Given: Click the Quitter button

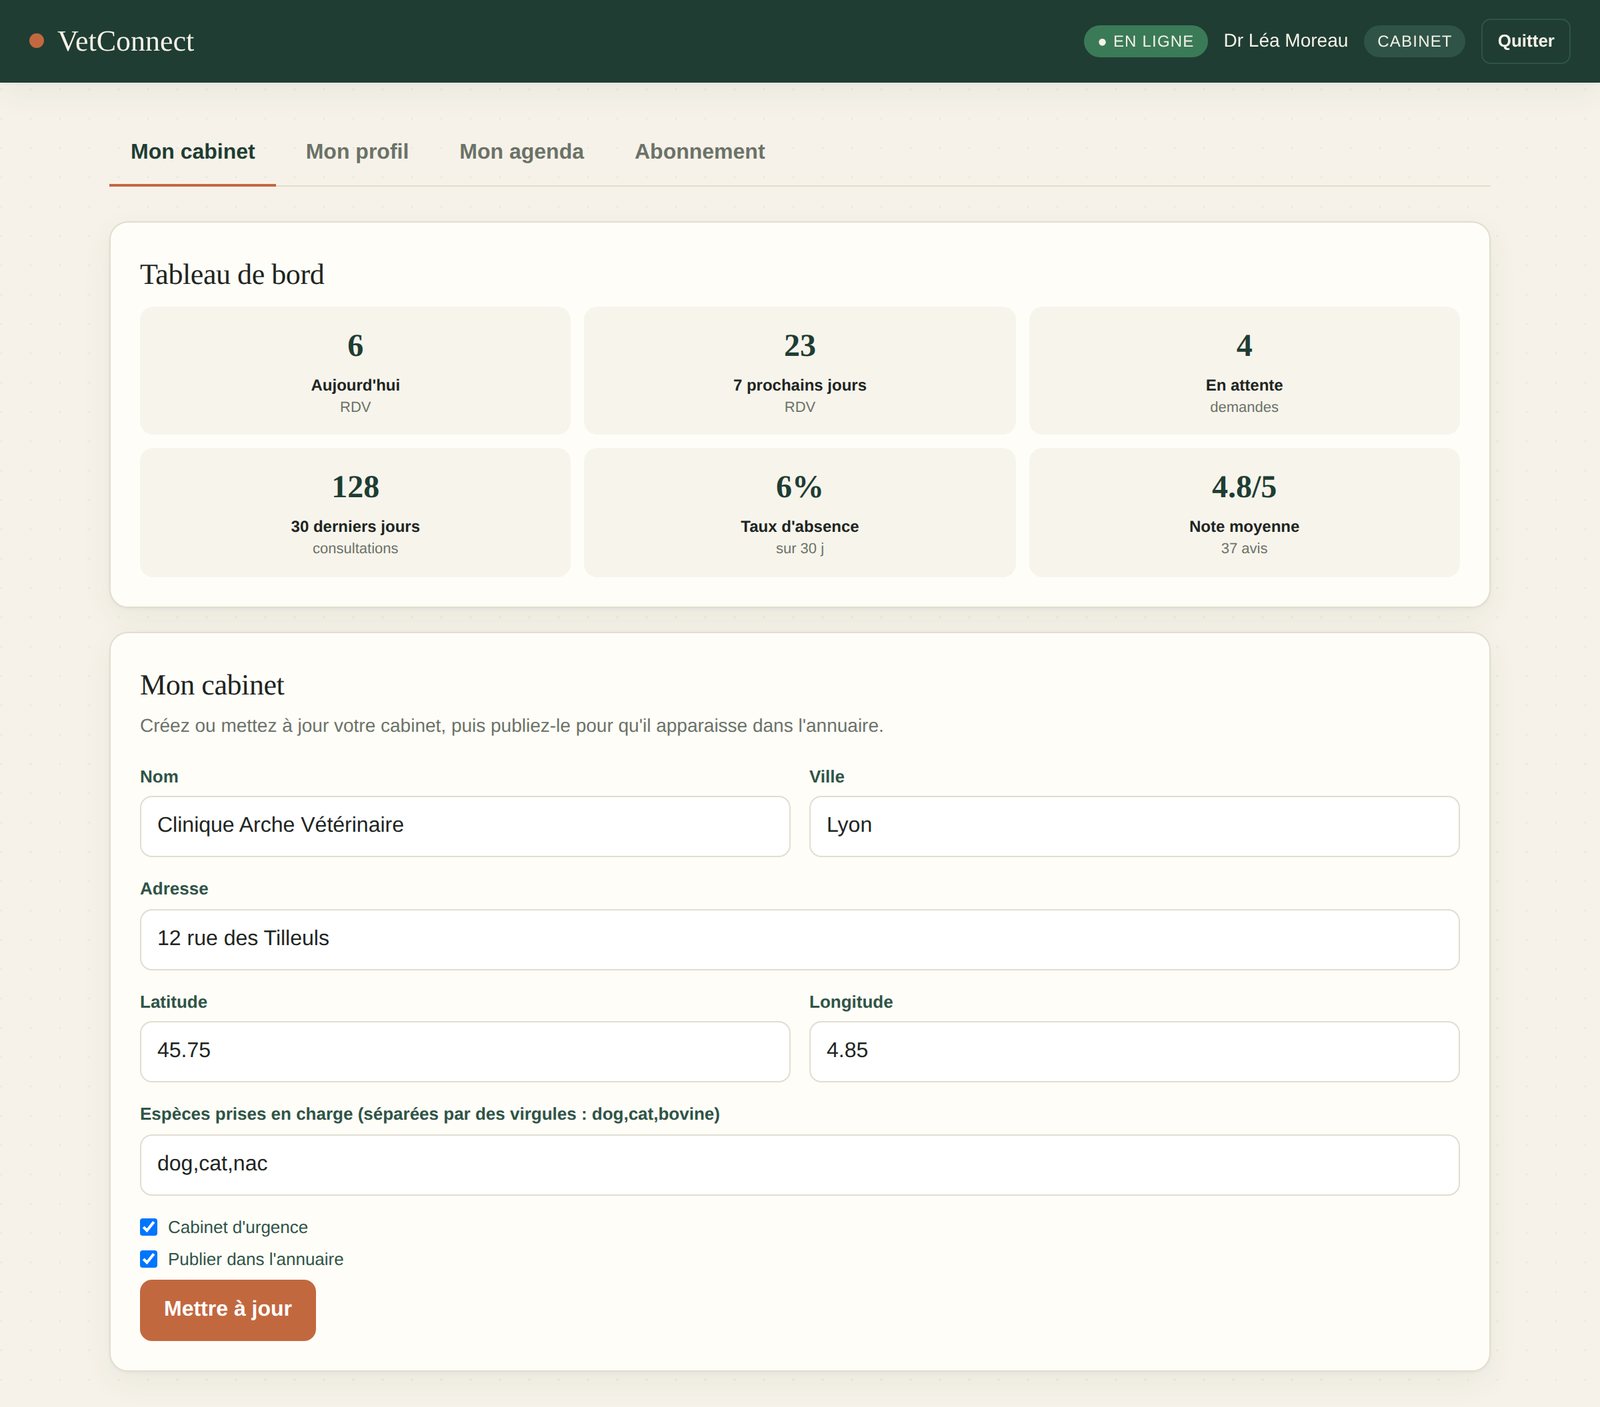Looking at the screenshot, I should point(1525,41).
